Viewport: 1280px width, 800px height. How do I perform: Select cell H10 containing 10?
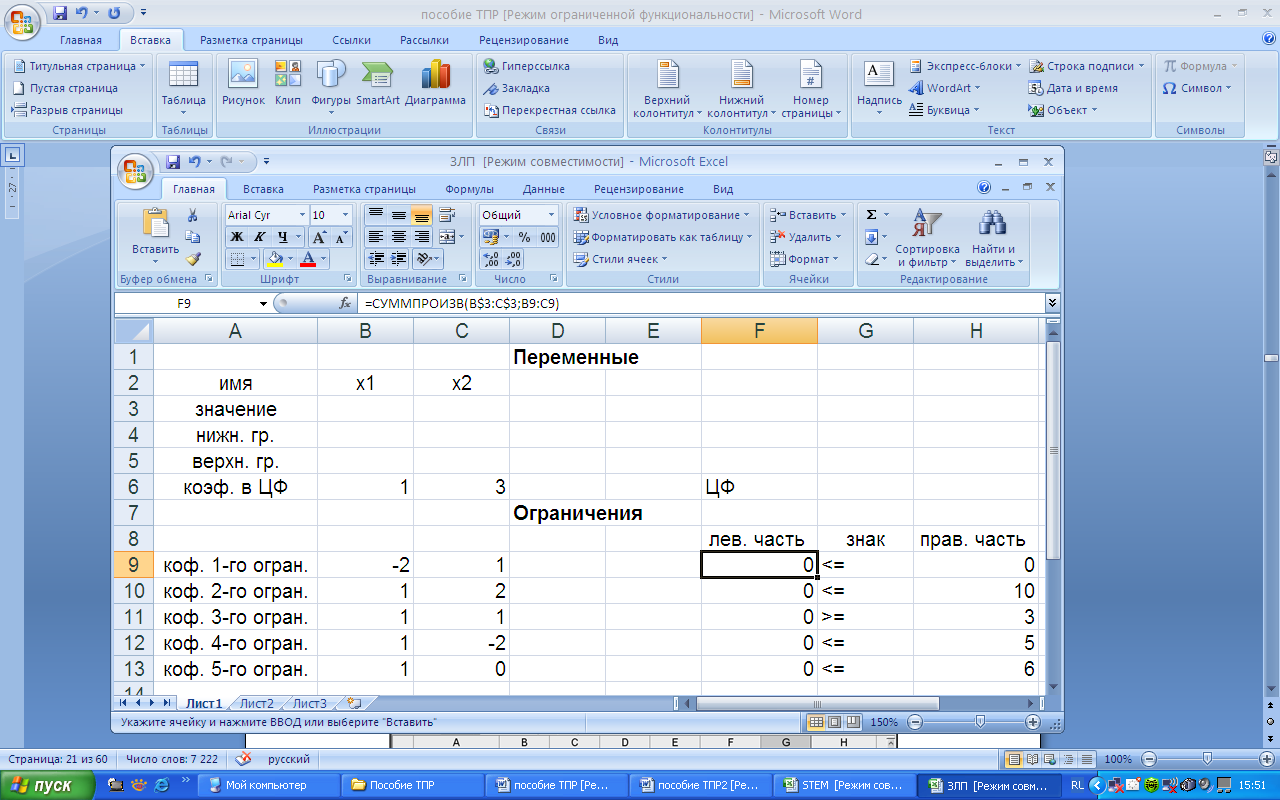pos(976,591)
